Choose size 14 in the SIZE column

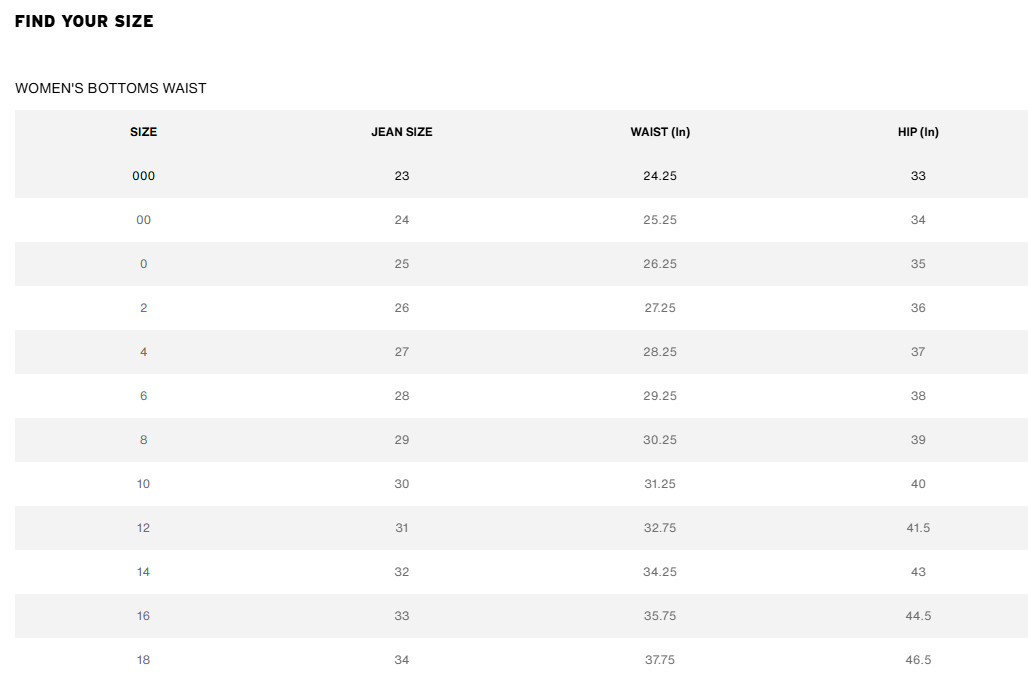tap(143, 572)
